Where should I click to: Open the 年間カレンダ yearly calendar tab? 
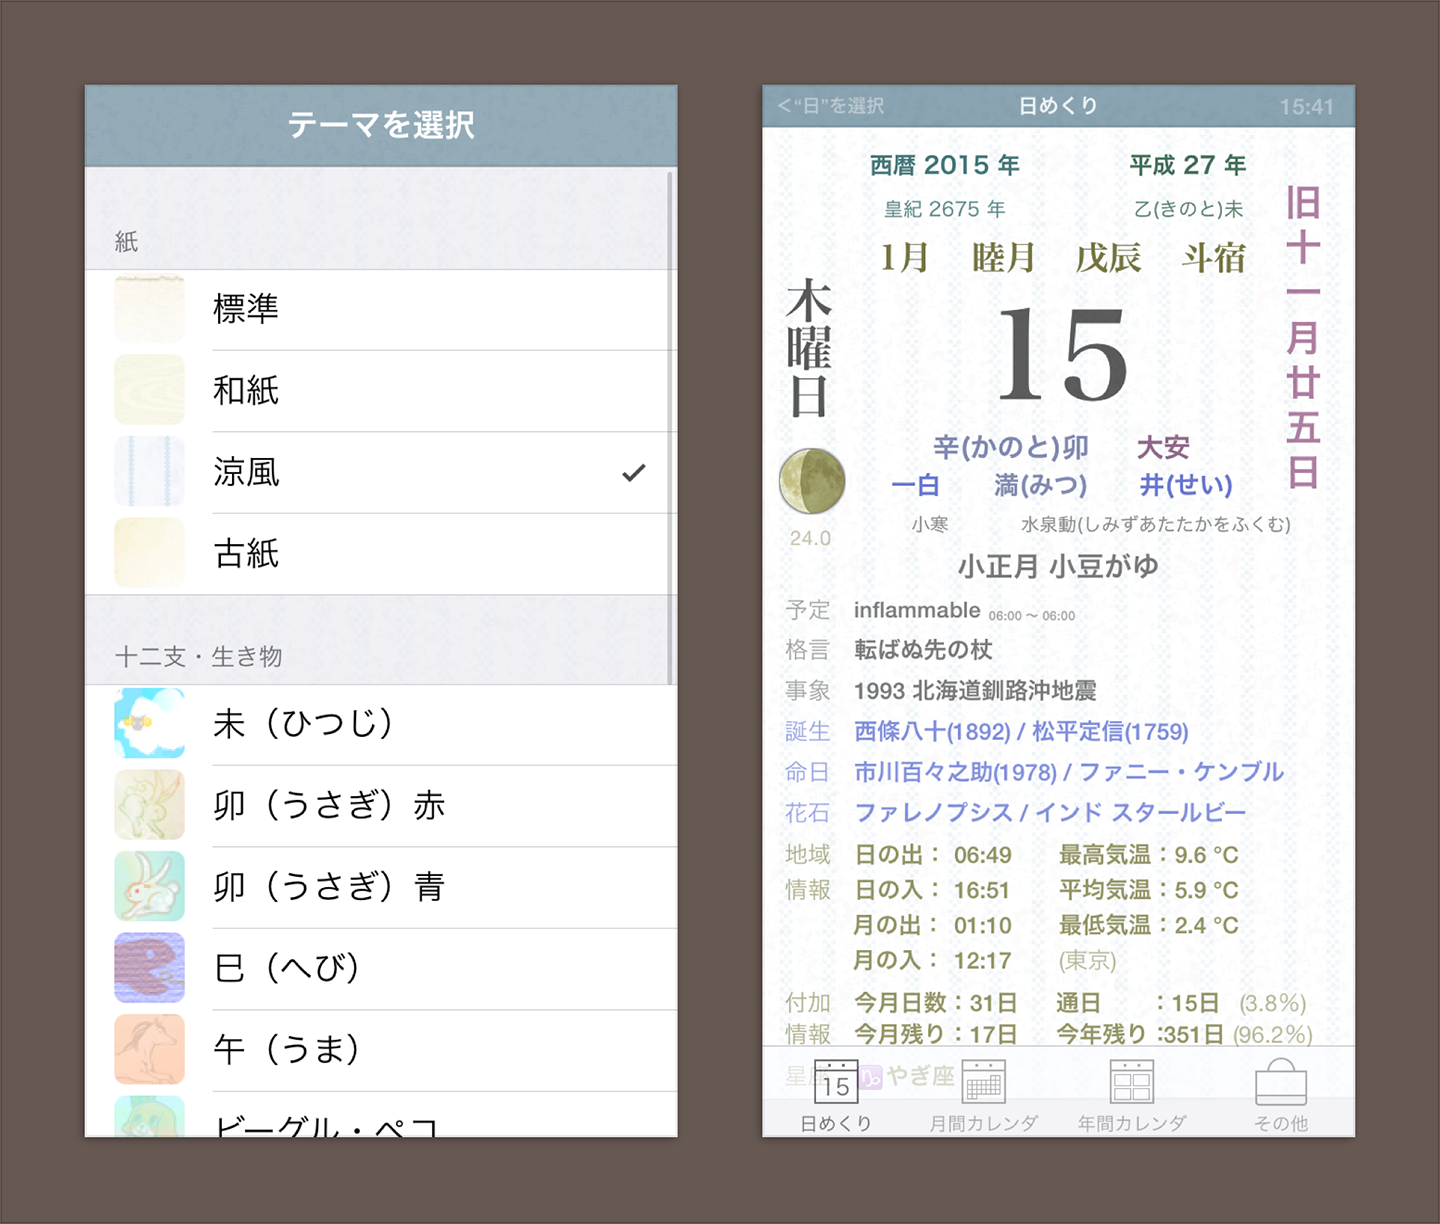point(1132,1096)
